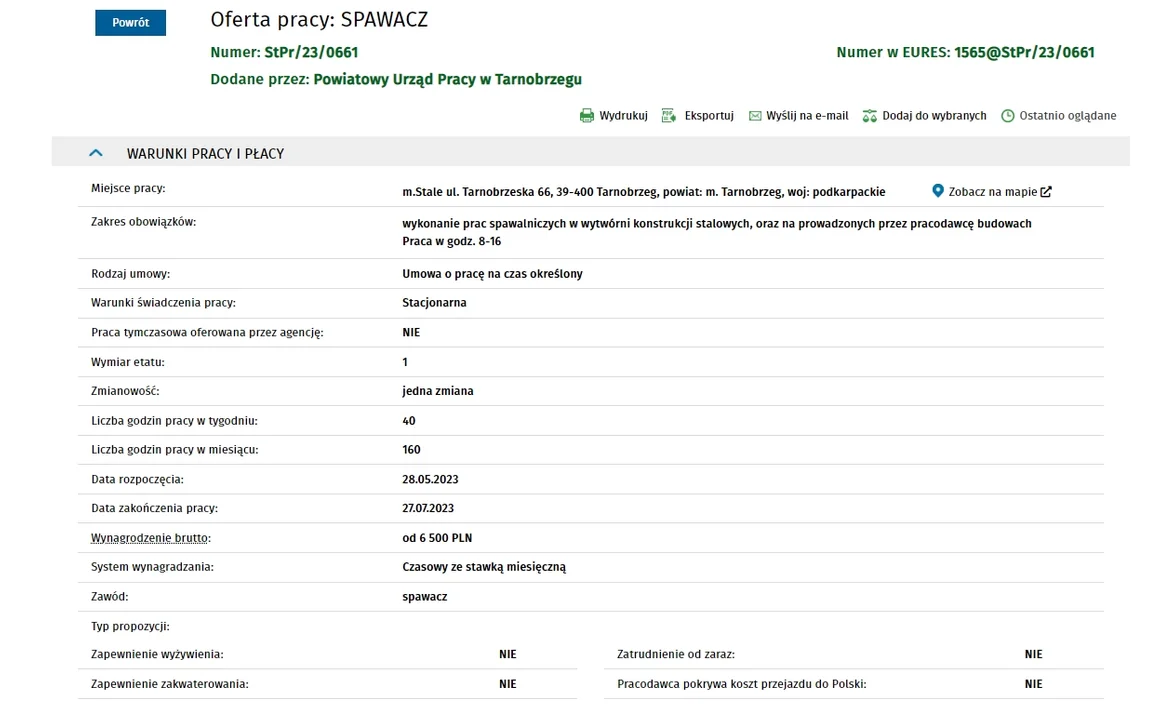
Task: Open the Wydrukuj link
Action: (x=623, y=115)
